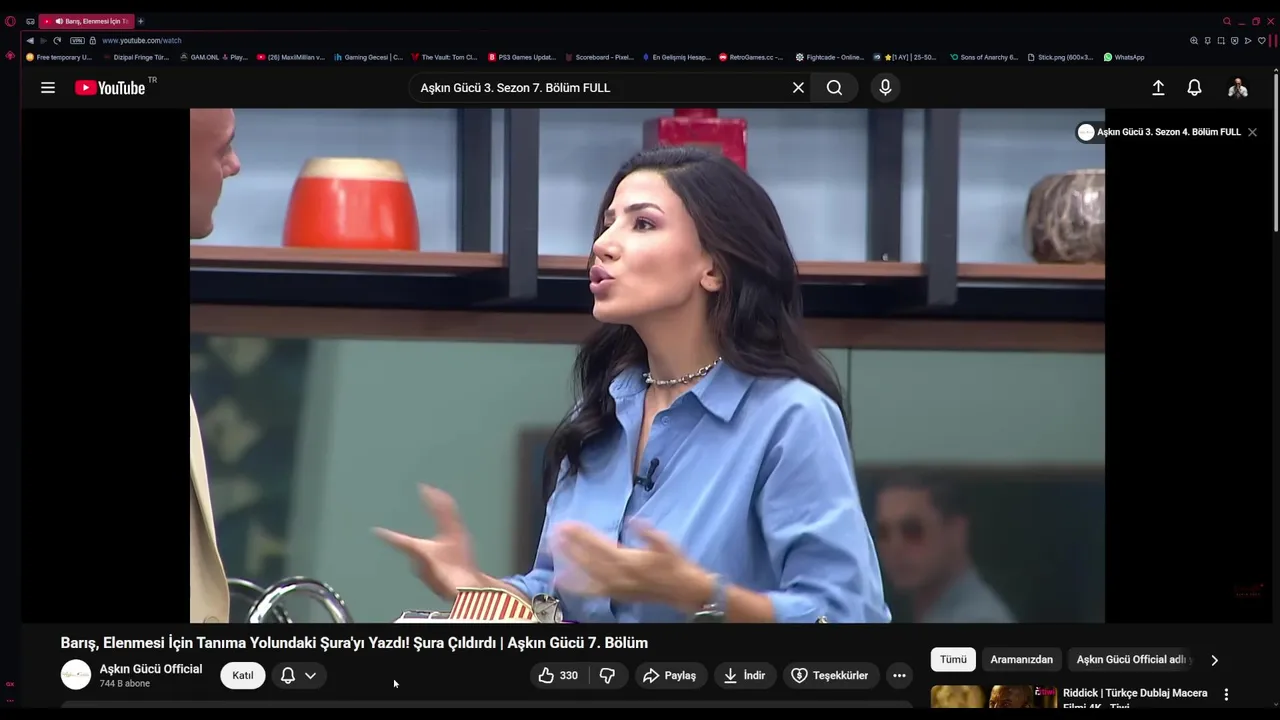View site info via the padlock icon
Screen dimensions: 1280x720
pyautogui.click(x=93, y=41)
